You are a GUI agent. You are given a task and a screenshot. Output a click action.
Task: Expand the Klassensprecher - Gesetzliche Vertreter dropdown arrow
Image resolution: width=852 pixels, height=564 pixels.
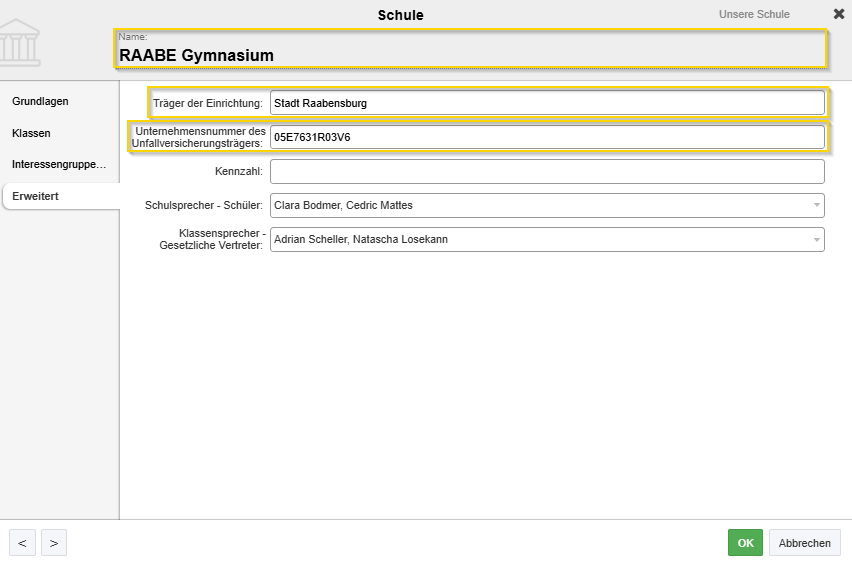[816, 240]
